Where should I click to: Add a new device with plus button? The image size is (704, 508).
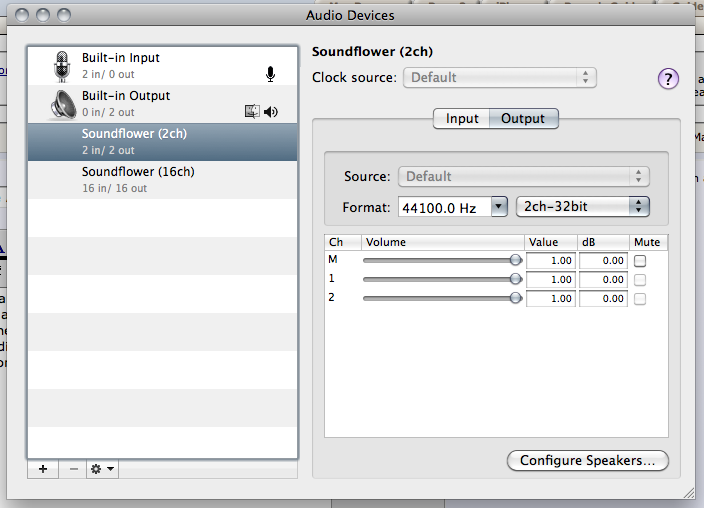[43, 469]
